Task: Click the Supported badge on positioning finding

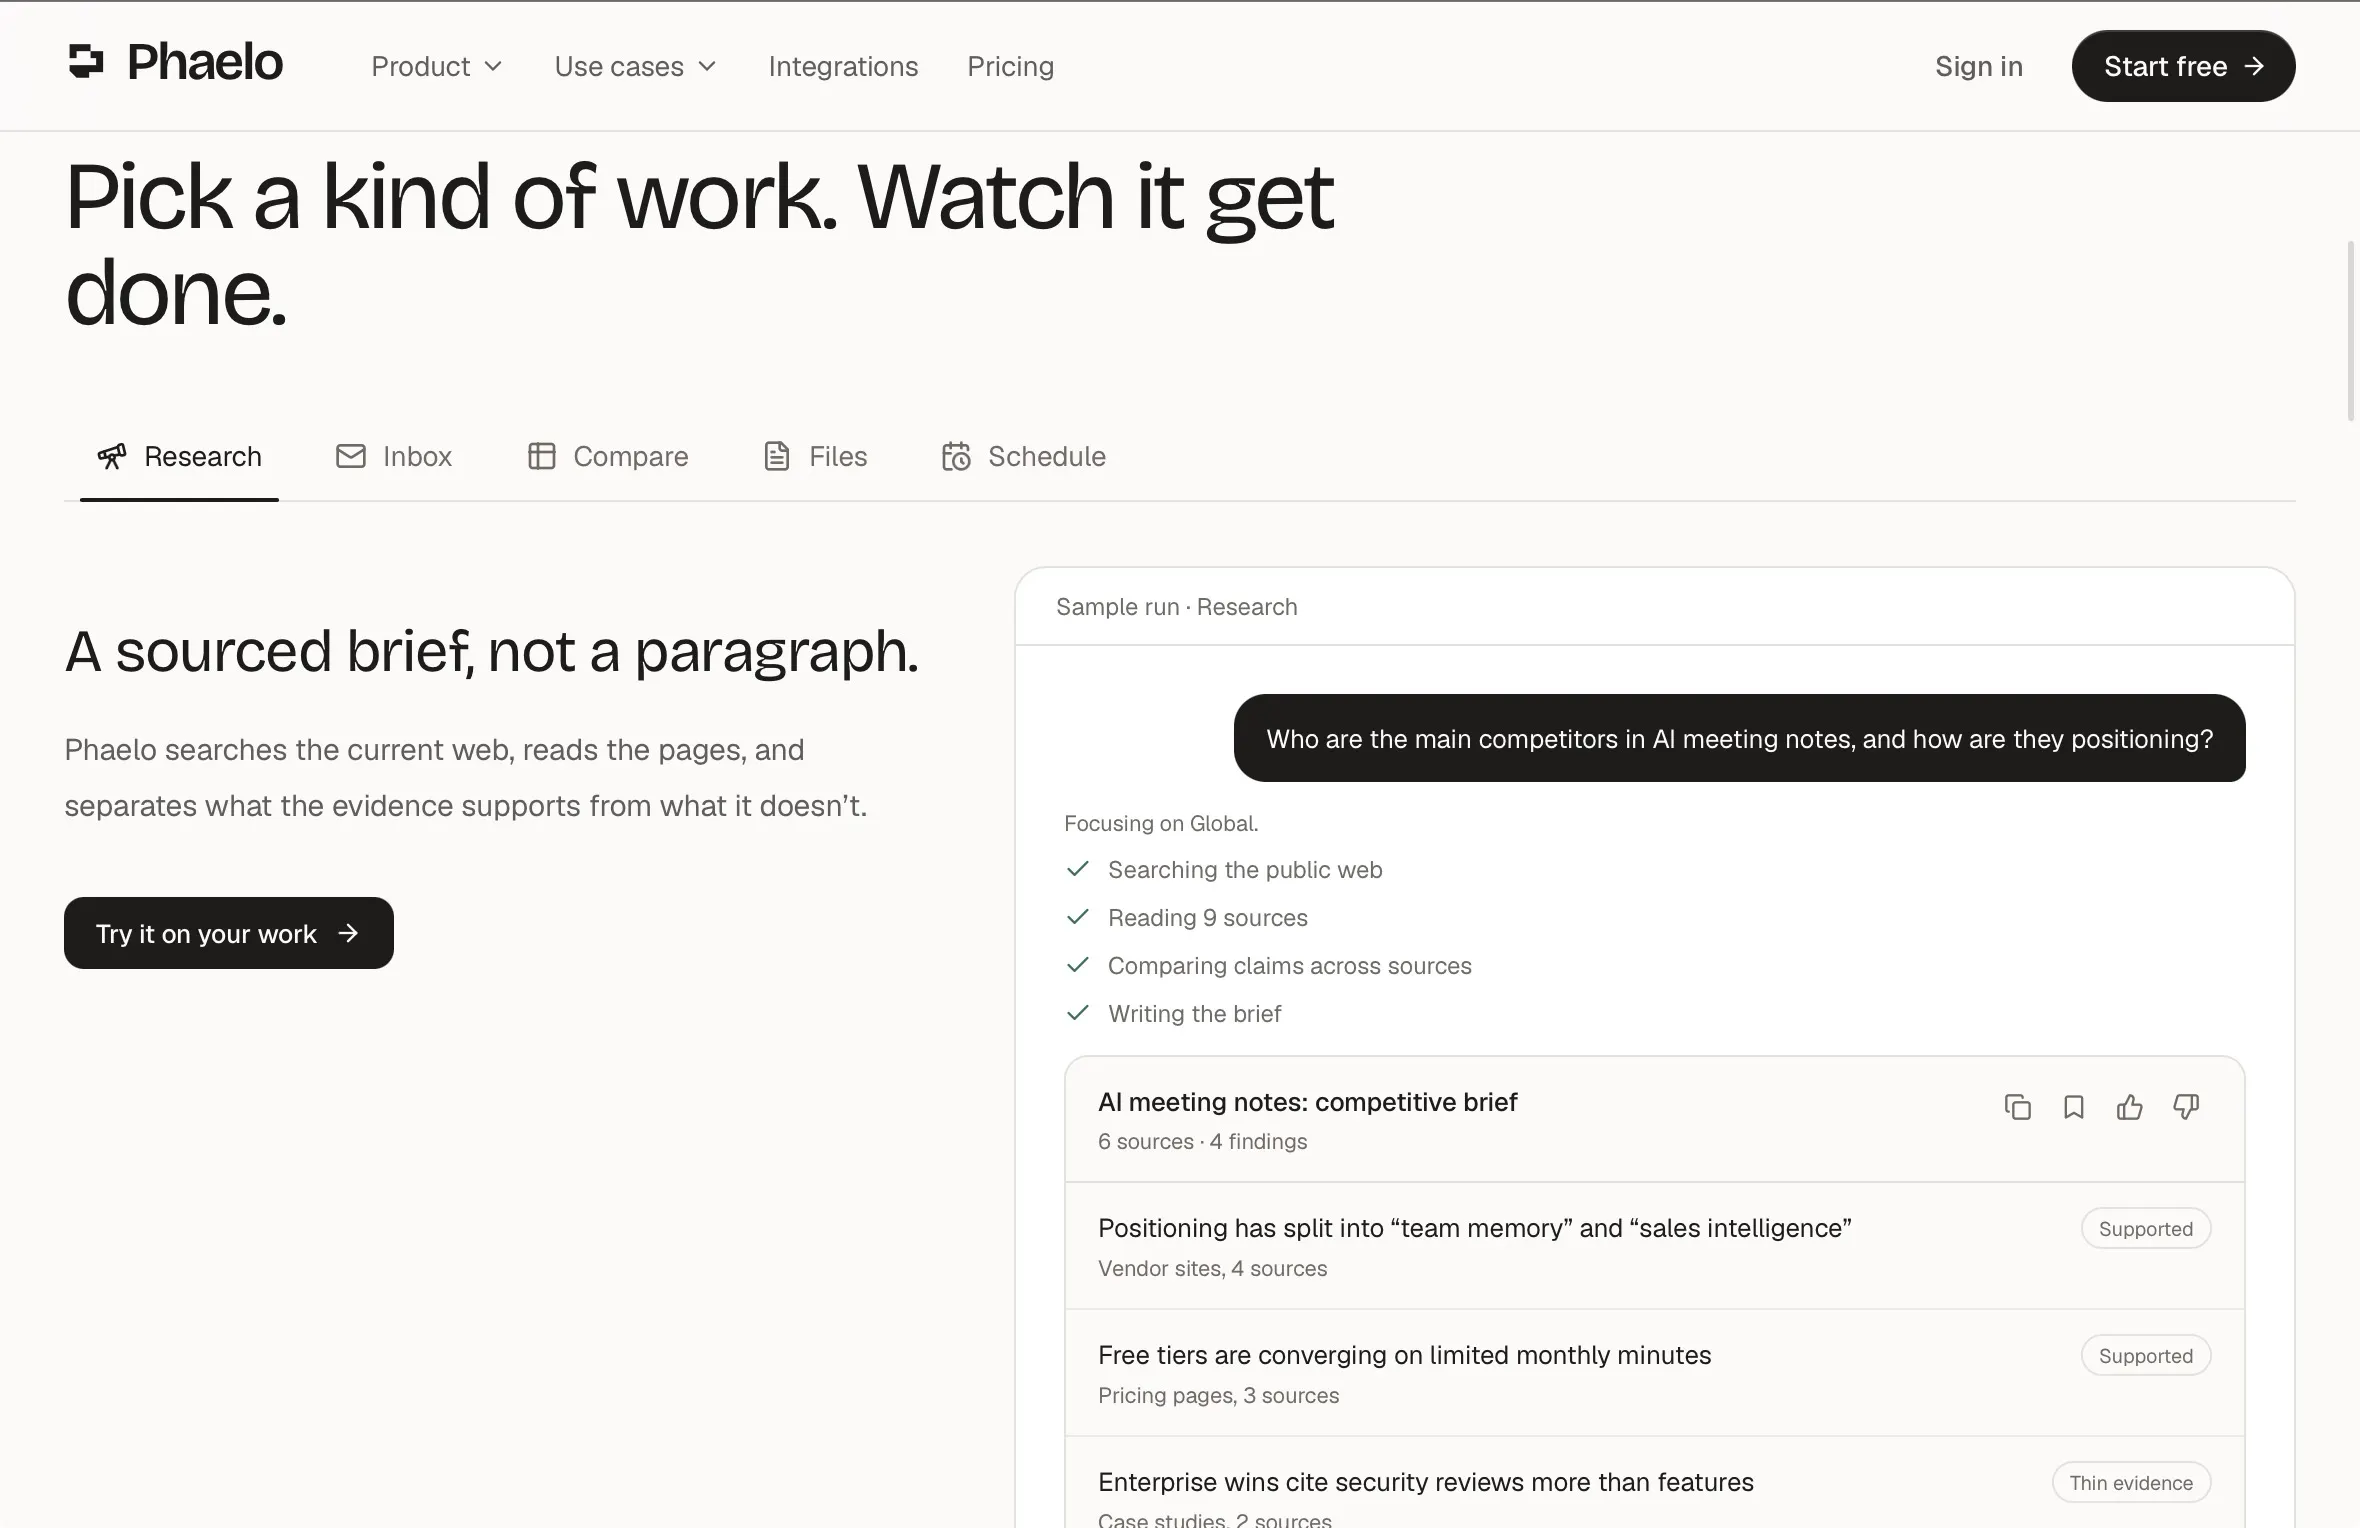Action: [2146, 1228]
